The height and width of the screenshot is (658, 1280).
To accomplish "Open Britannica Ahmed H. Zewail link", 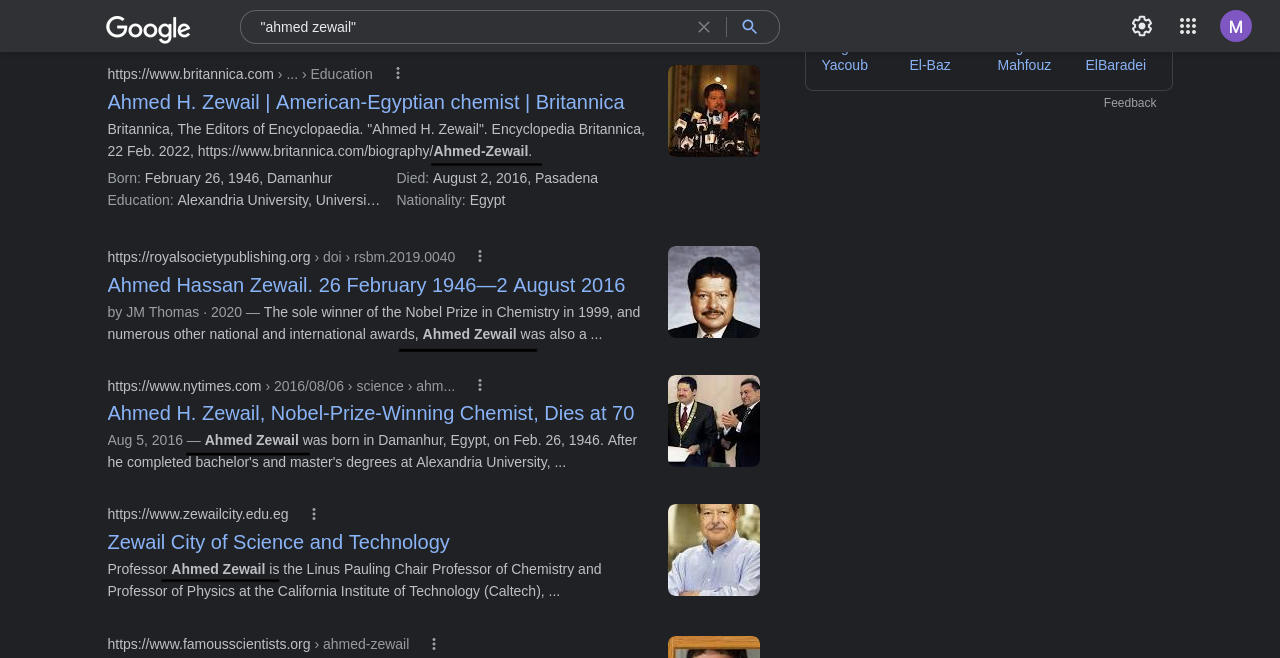I will tap(366, 102).
